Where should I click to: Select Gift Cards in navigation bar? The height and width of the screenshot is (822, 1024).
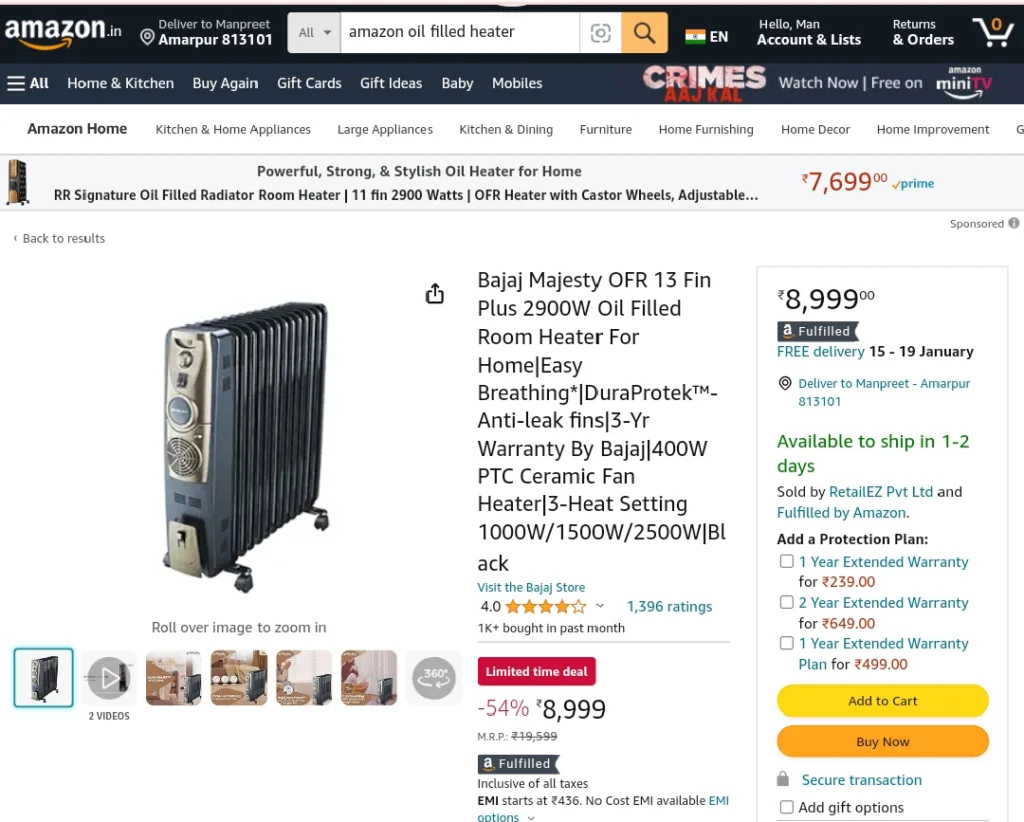point(309,83)
